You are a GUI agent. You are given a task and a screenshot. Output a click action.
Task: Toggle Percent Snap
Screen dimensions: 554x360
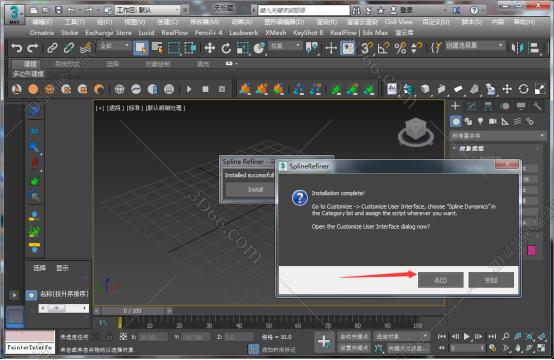point(400,48)
